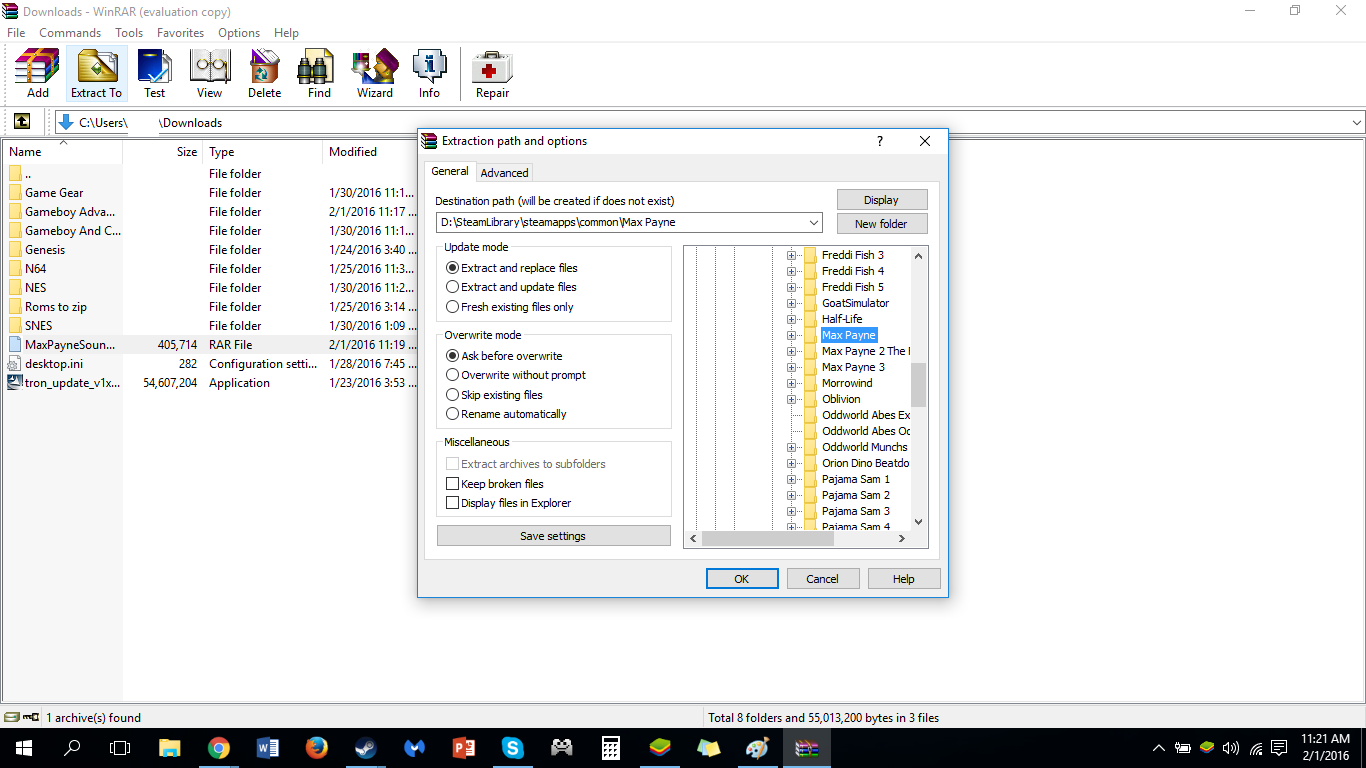This screenshot has width=1366, height=768.
Task: Expand the Max Payne tree node
Action: point(791,335)
